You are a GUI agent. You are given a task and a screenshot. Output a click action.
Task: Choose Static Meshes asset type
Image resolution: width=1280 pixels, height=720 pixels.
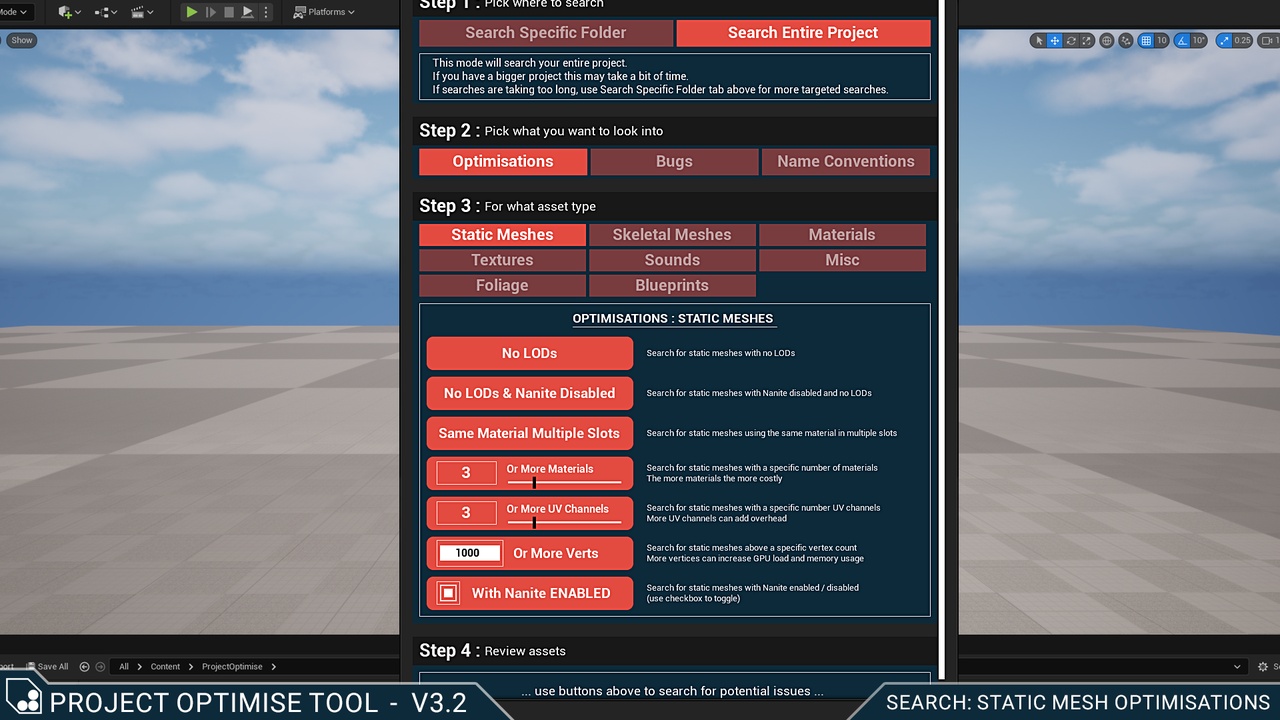[x=502, y=235]
